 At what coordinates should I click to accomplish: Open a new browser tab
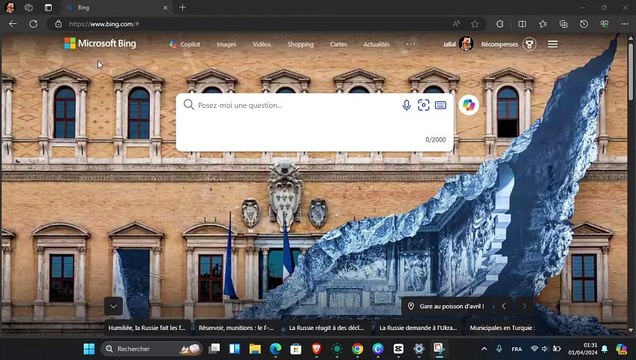183,7
